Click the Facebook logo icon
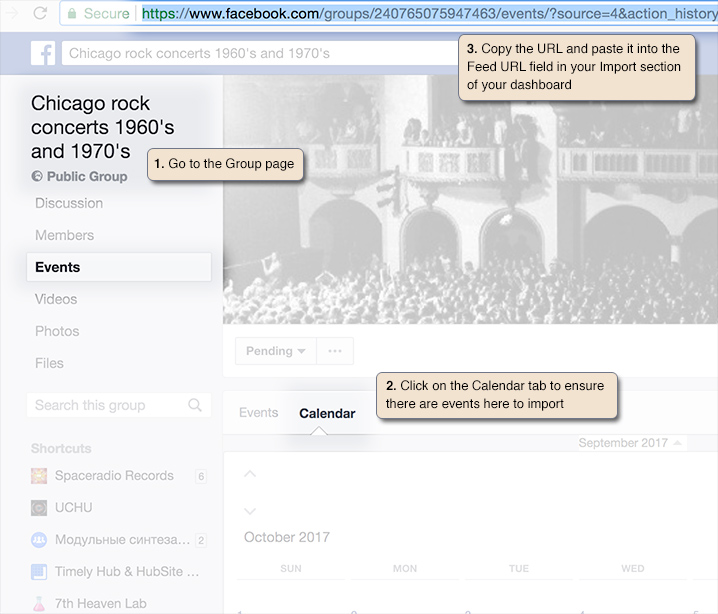The height and width of the screenshot is (614, 718). point(43,53)
